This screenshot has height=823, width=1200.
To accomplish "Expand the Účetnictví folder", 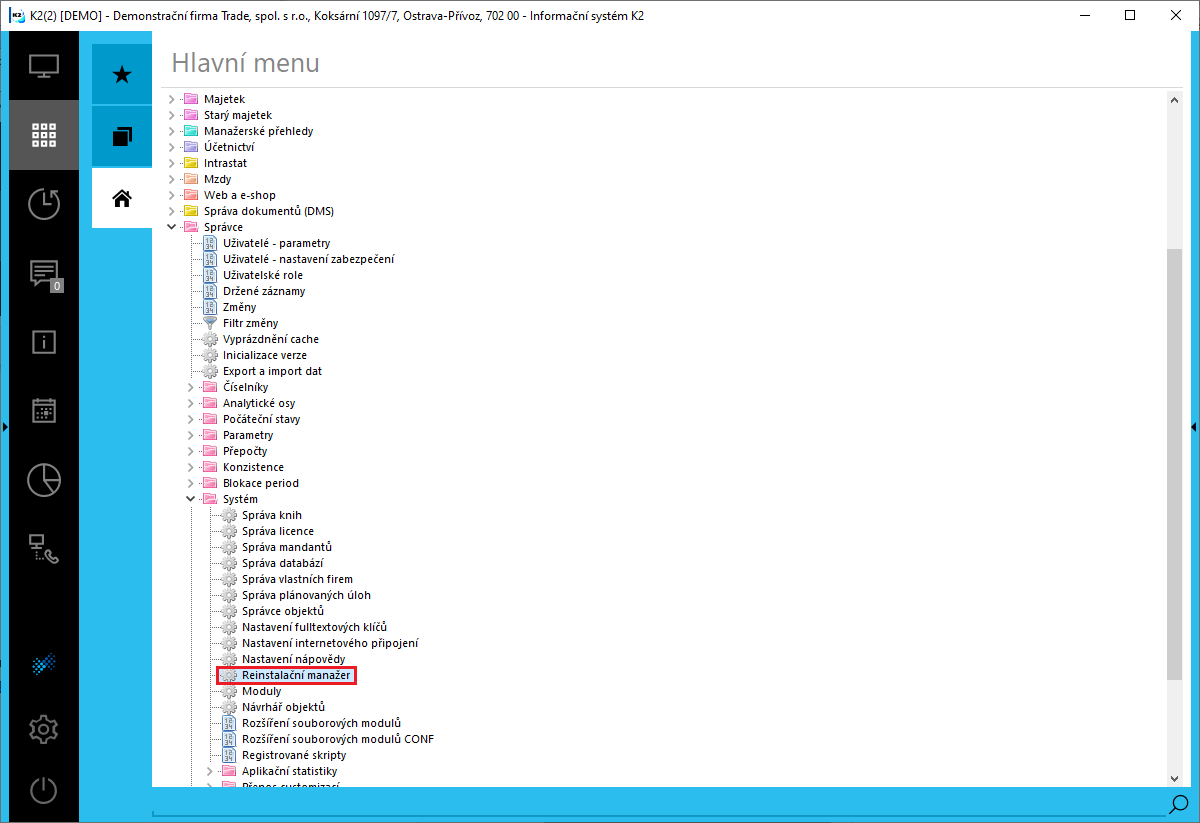I will point(171,147).
